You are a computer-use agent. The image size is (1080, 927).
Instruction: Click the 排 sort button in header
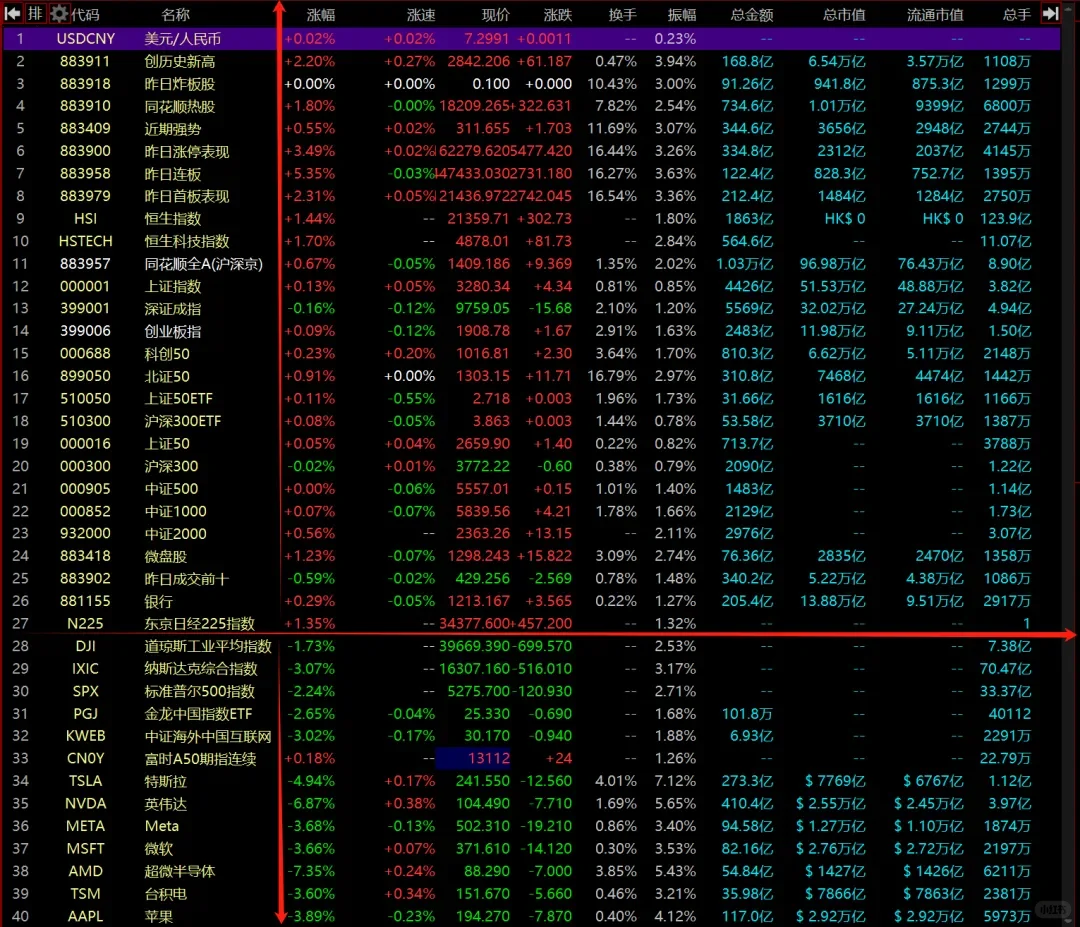(35, 13)
